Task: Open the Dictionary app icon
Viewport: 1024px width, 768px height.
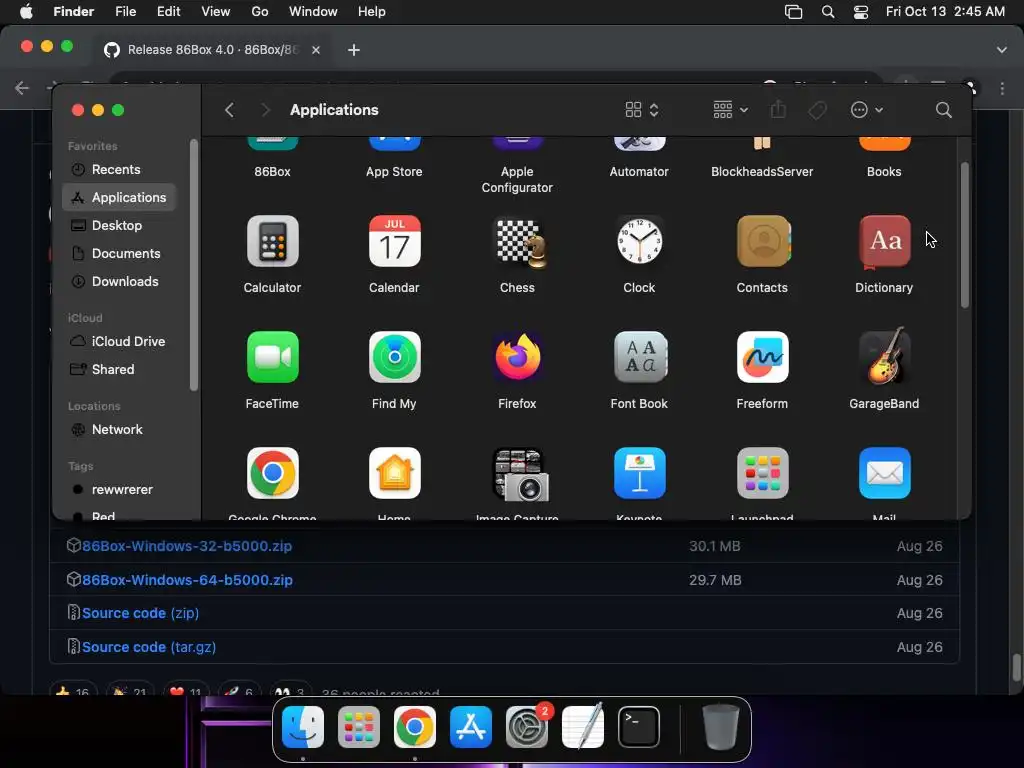Action: coord(884,241)
